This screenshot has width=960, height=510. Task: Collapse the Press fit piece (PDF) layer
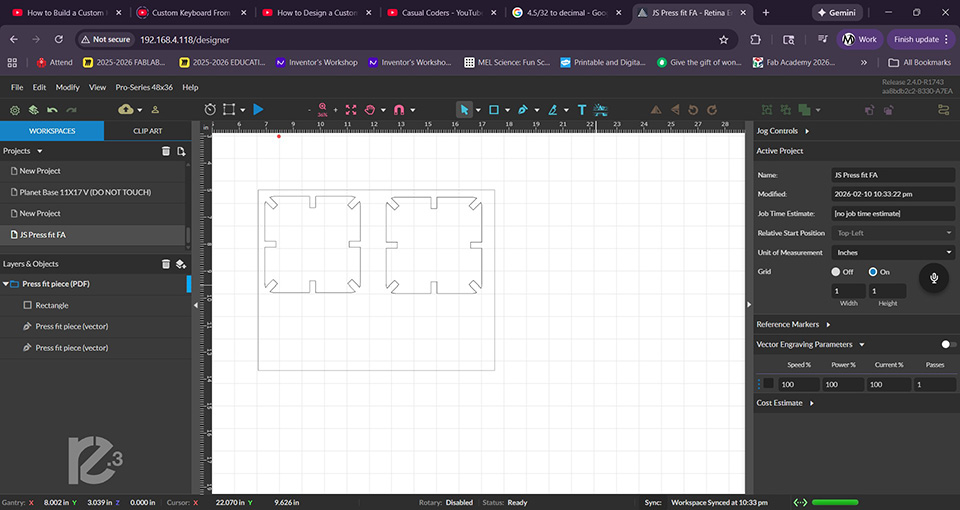pos(5,284)
